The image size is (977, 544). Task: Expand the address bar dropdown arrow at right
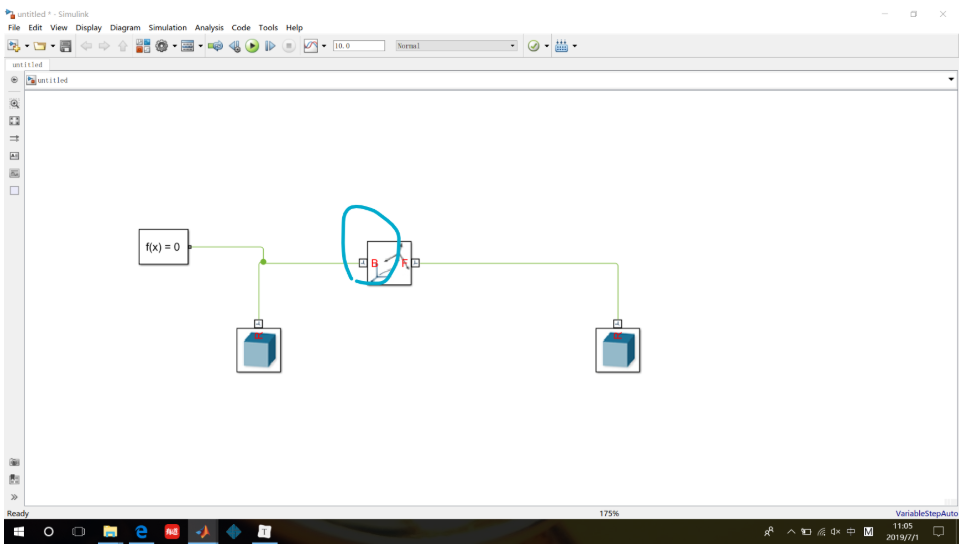pyautogui.click(x=951, y=79)
